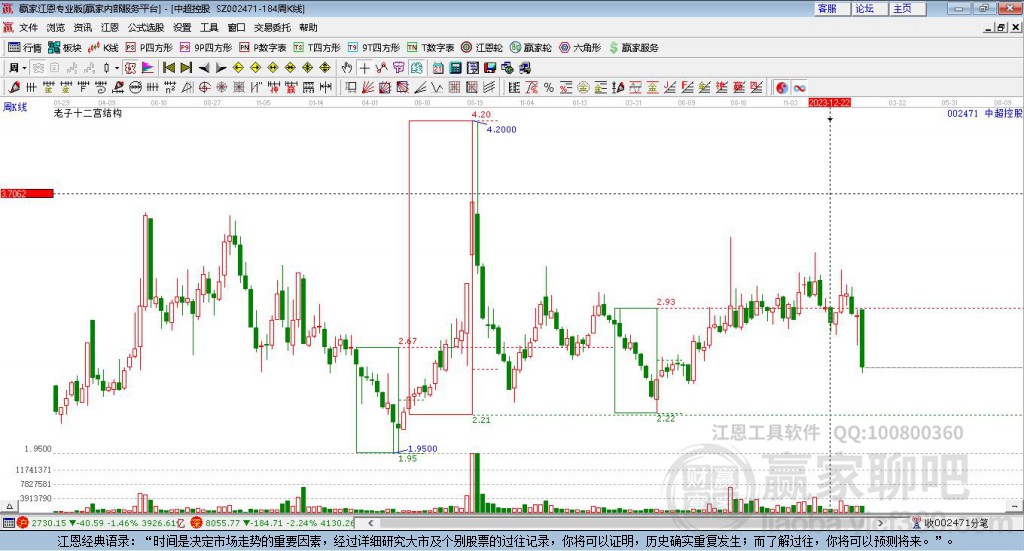Click the 主页 homepage button
The image size is (1024, 551).
[907, 8]
